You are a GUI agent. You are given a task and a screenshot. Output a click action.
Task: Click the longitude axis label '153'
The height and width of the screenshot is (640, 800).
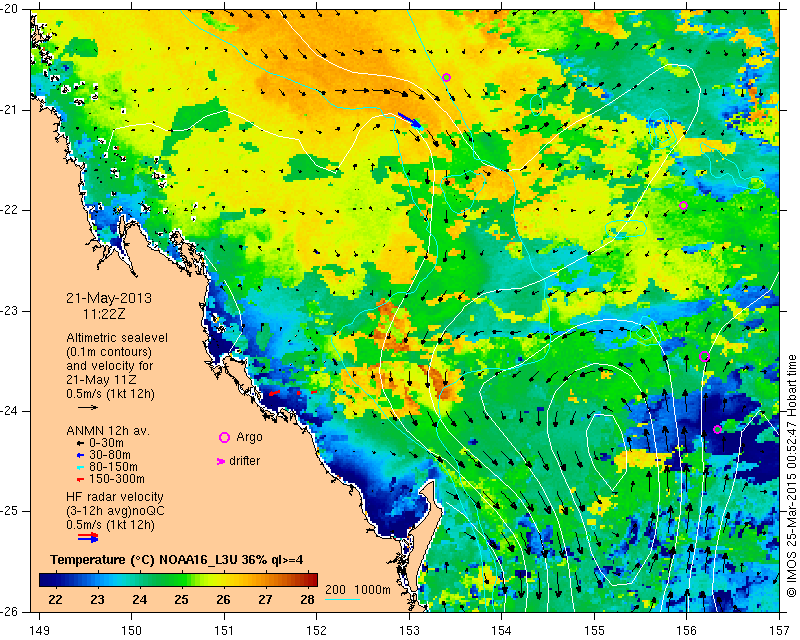[409, 631]
